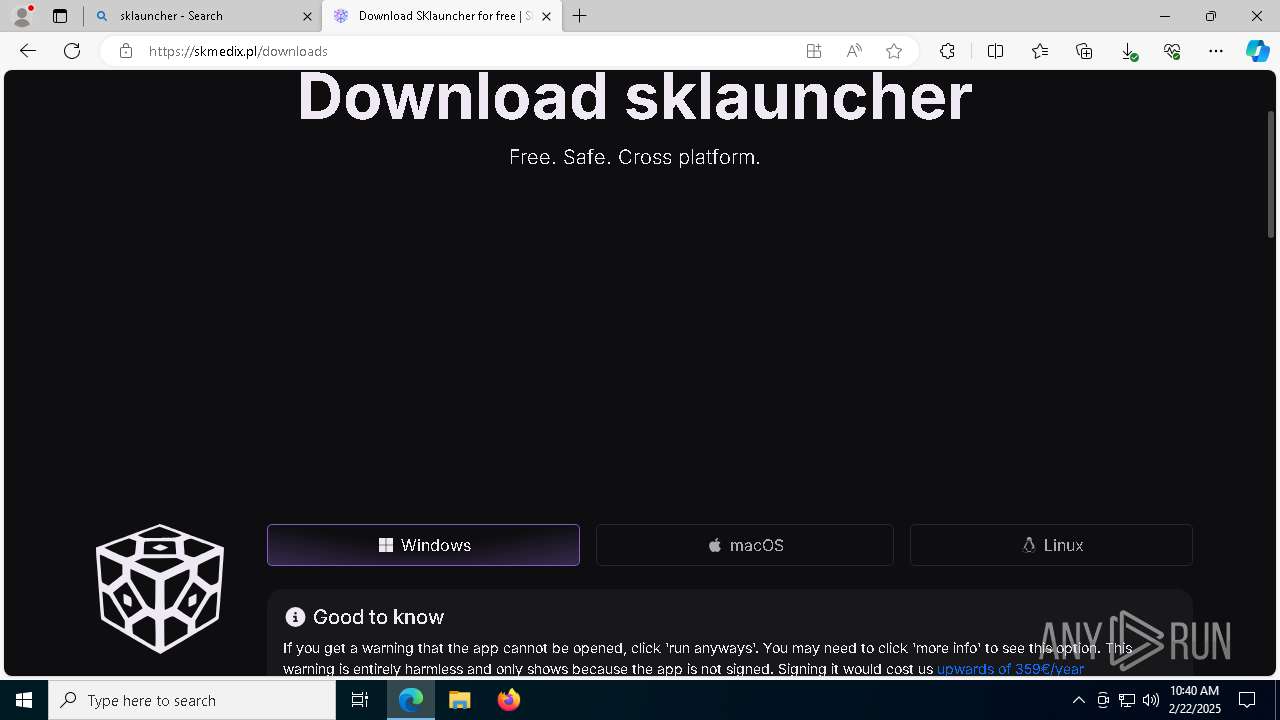Open the profile avatar icon
Image resolution: width=1280 pixels, height=720 pixels.
(x=21, y=16)
